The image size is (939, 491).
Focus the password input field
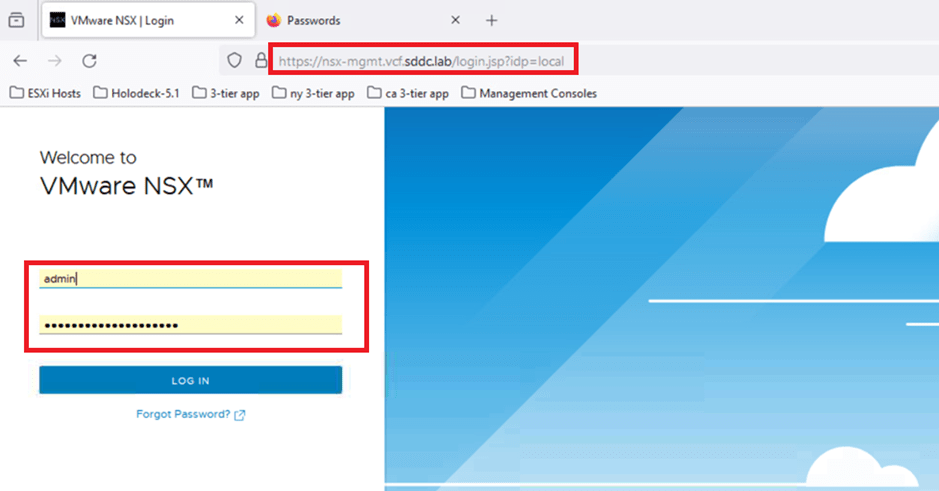tap(190, 325)
